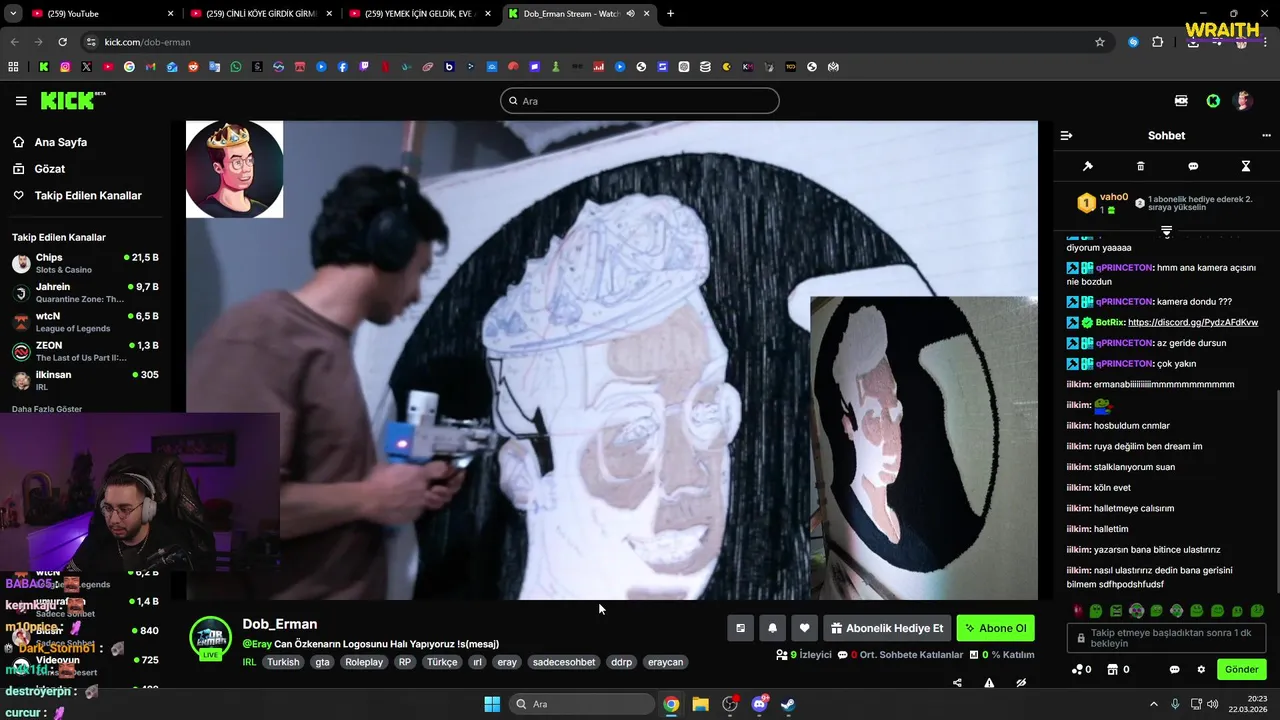Click the theatre-mode icon beside notifications

click(740, 628)
